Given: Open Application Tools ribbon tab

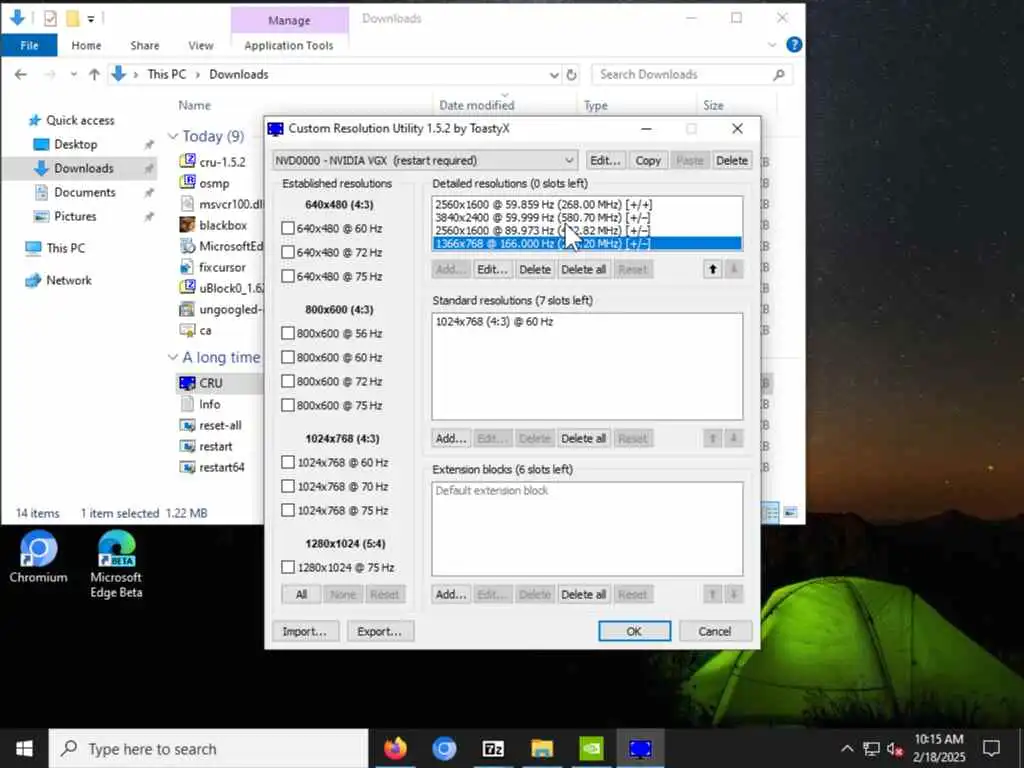Looking at the screenshot, I should [289, 45].
